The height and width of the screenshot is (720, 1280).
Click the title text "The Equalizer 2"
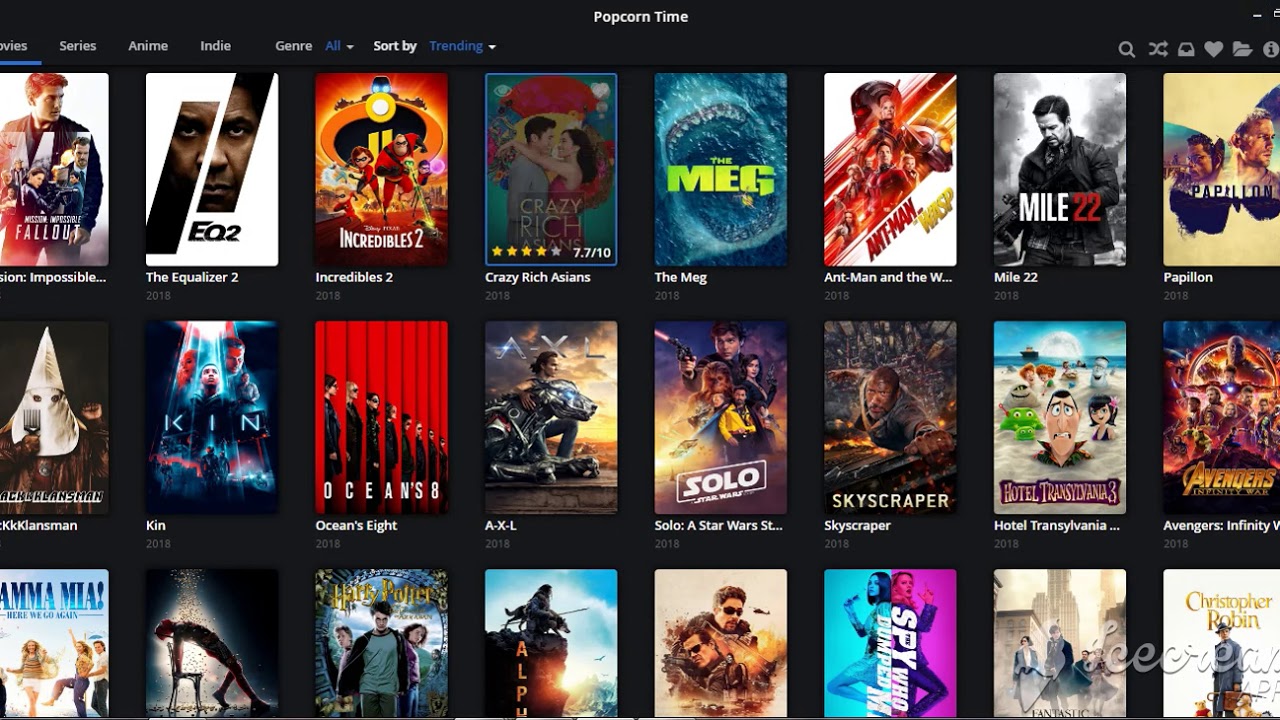pyautogui.click(x=192, y=277)
